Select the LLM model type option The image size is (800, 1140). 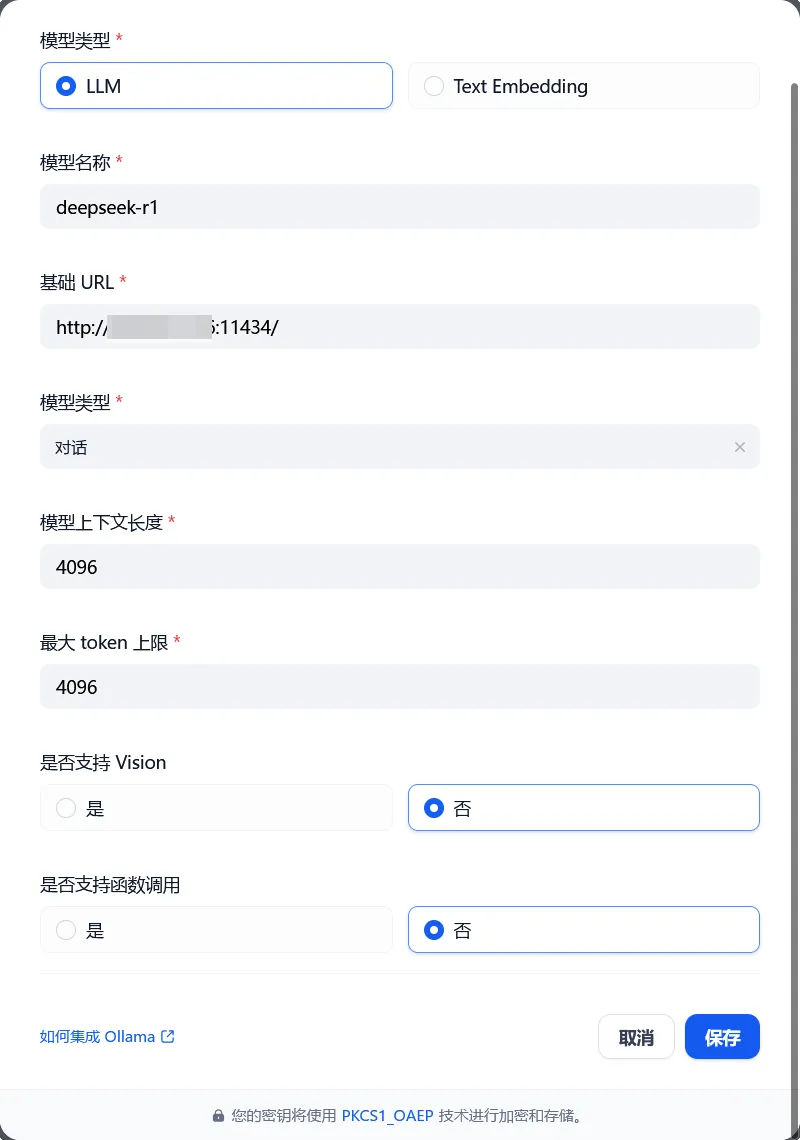[x=216, y=86]
